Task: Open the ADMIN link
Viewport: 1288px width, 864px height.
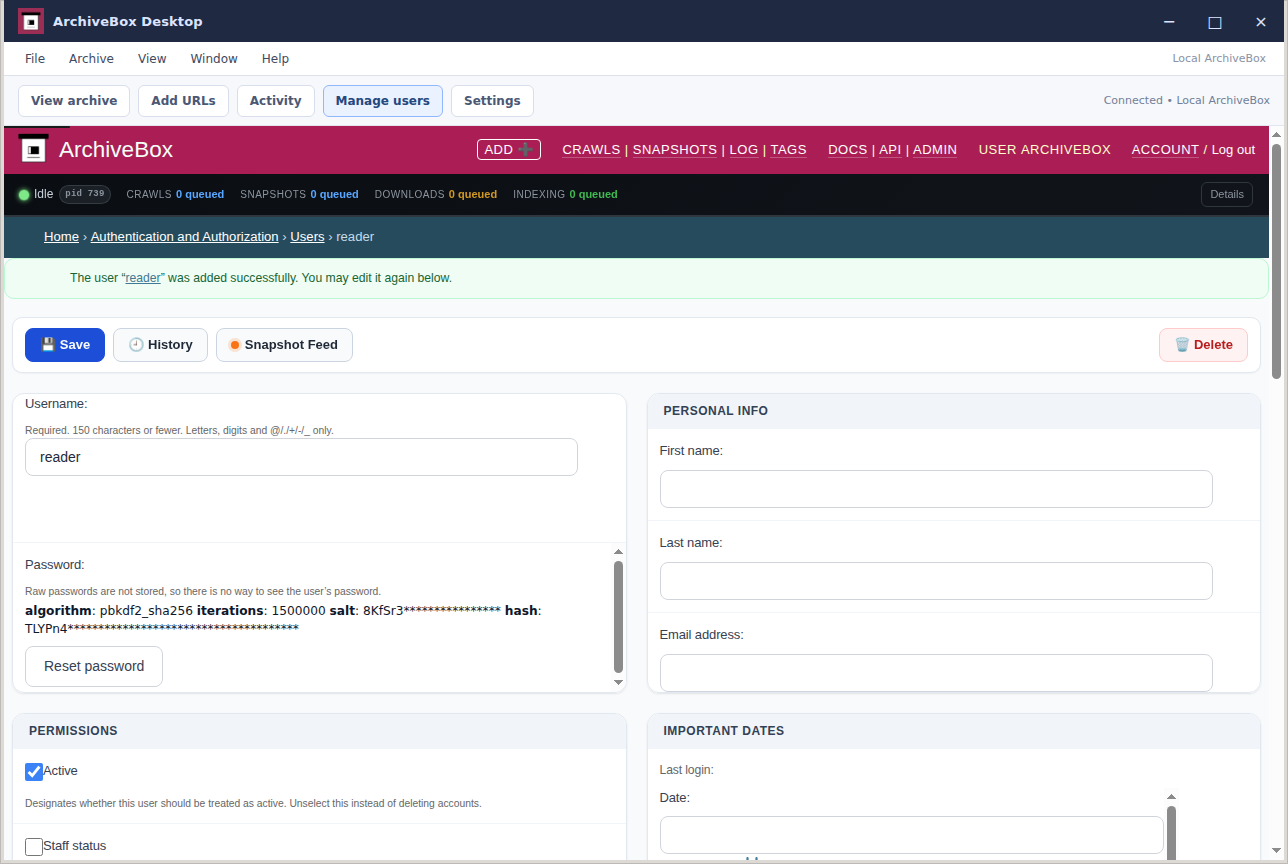Action: (x=935, y=149)
